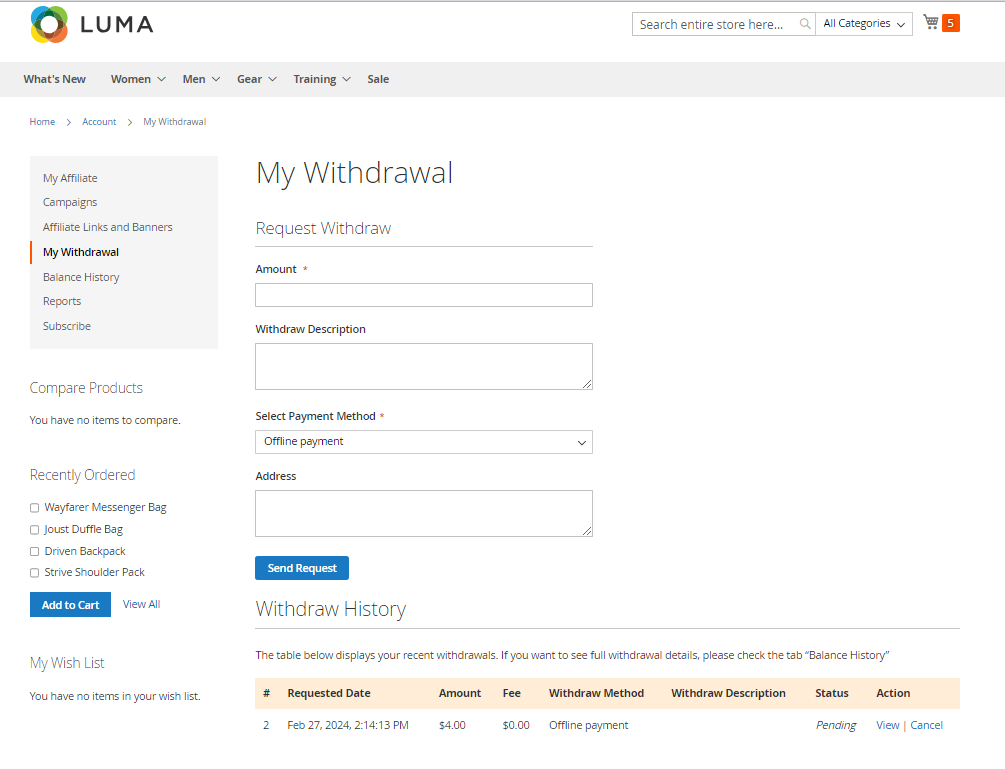Enable the Strive Shoulder Pack checkbox
Image resolution: width=1005 pixels, height=769 pixels.
(35, 573)
